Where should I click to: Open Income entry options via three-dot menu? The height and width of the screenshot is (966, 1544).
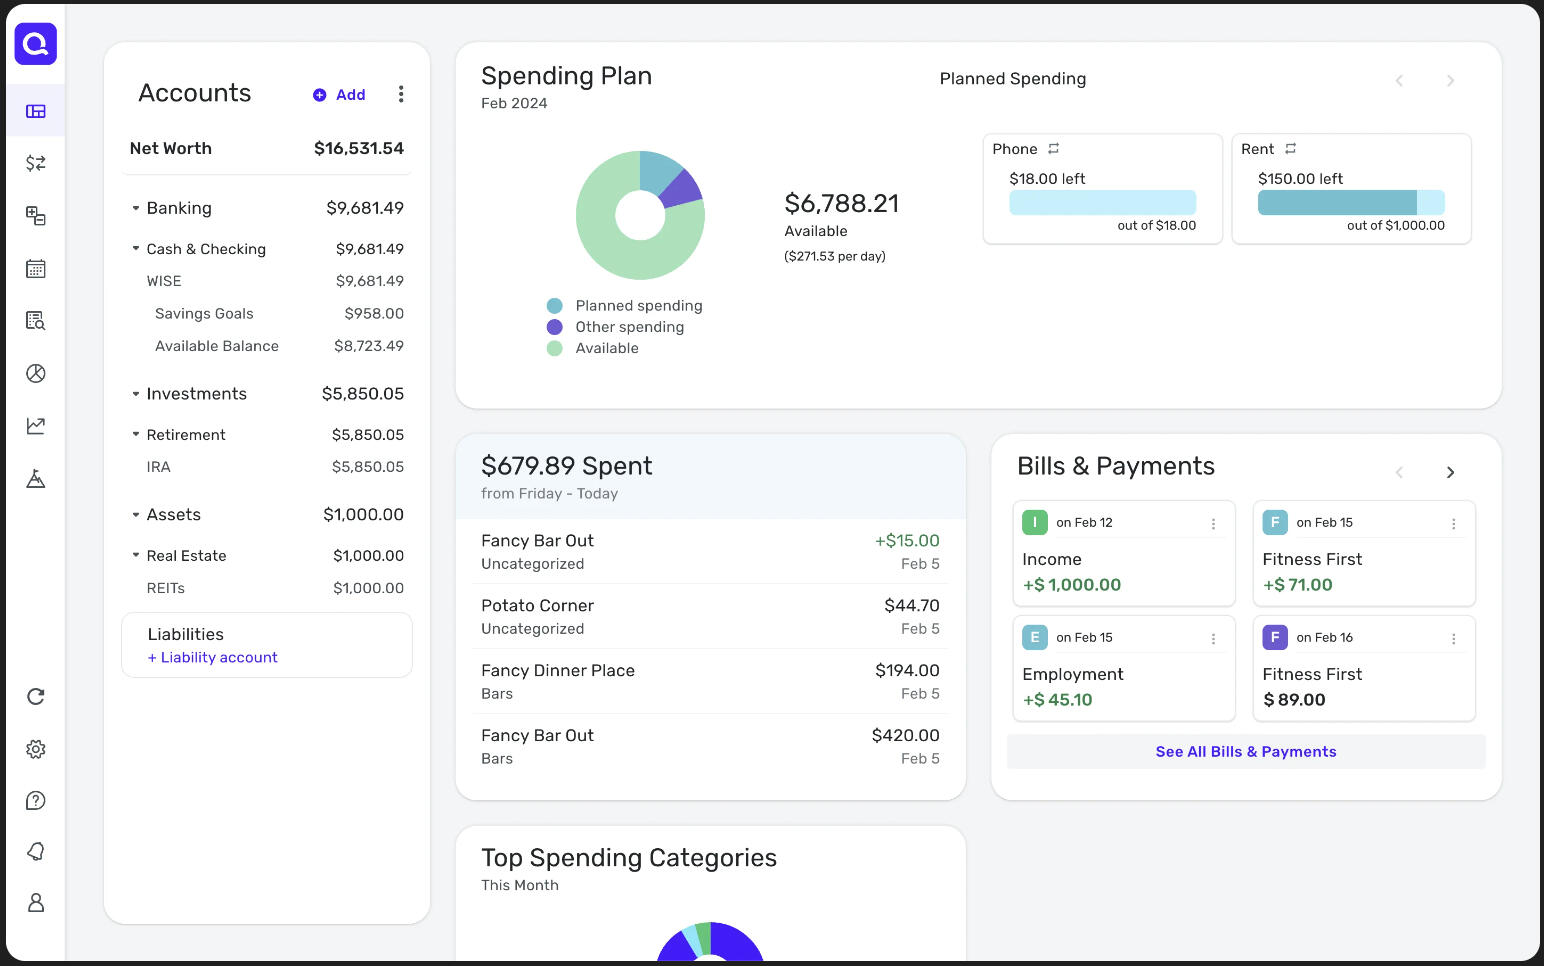coord(1212,522)
